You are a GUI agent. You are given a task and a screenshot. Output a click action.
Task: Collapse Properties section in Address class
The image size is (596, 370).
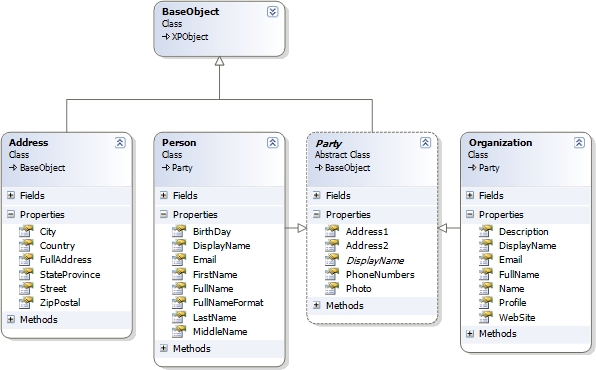11,214
